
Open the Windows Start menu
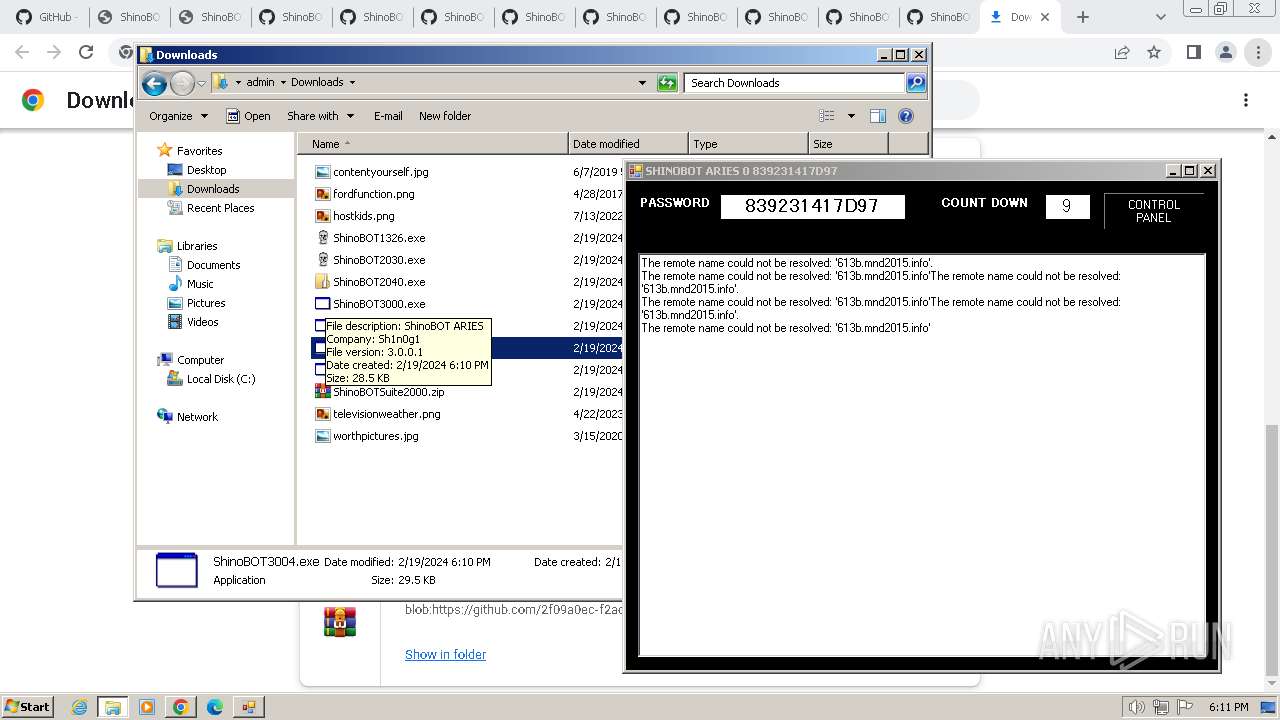[27, 707]
